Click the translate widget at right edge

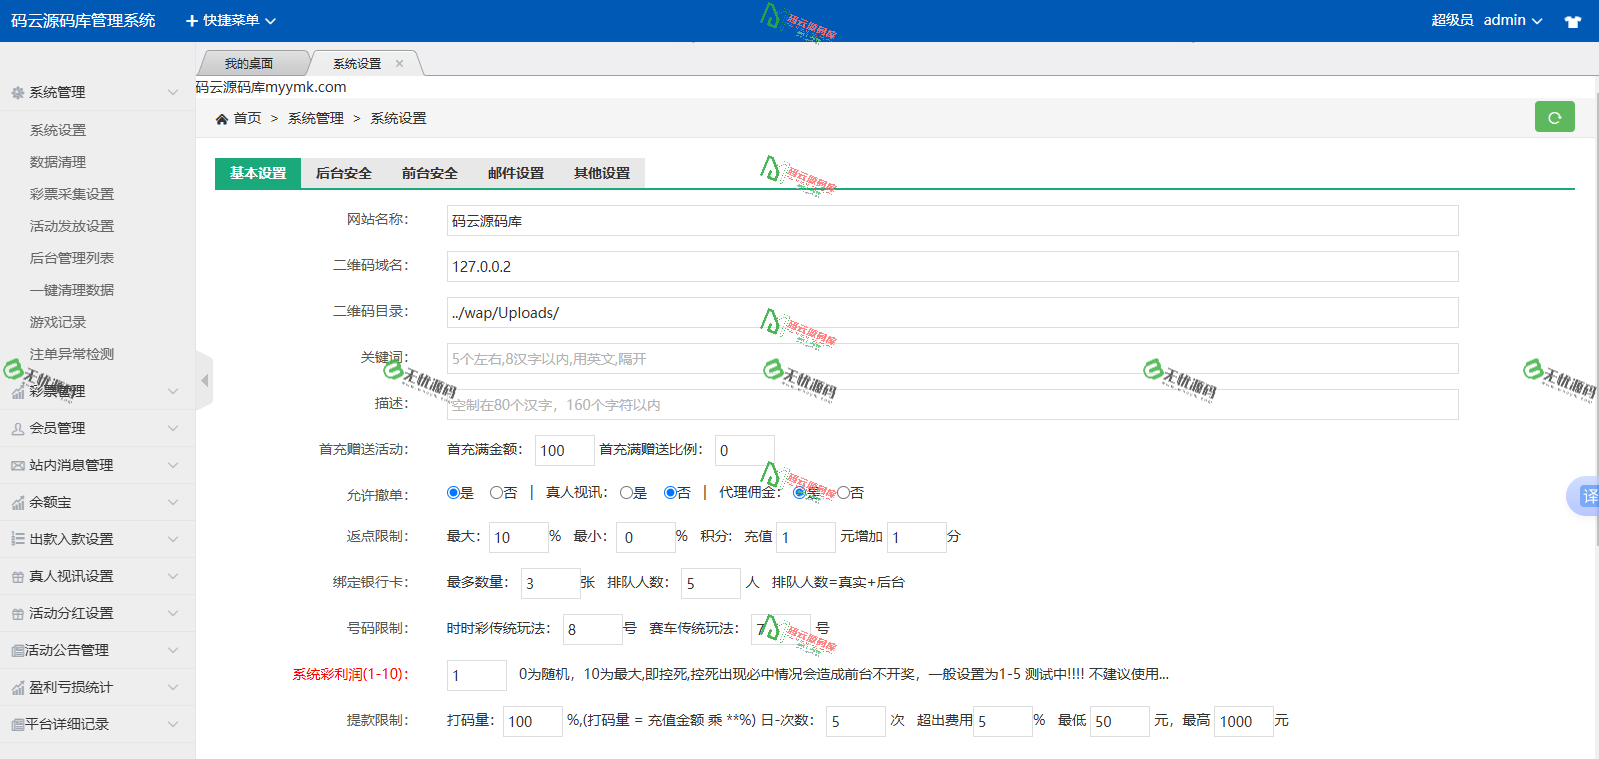tap(1584, 495)
